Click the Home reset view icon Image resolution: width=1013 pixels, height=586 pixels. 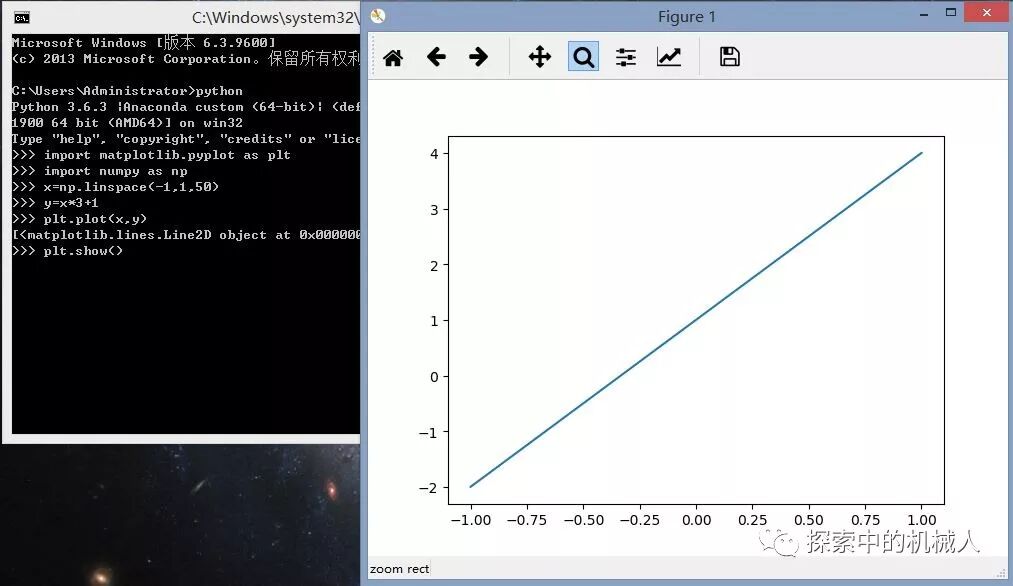click(392, 57)
